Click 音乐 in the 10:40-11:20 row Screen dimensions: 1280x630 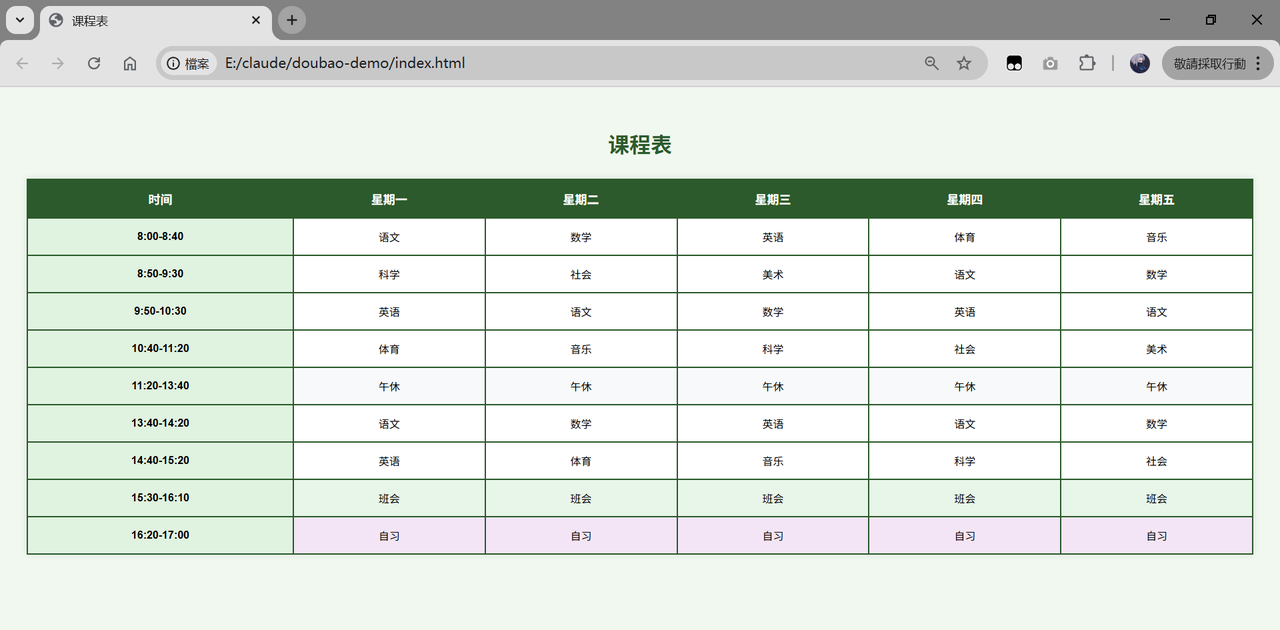pos(581,350)
